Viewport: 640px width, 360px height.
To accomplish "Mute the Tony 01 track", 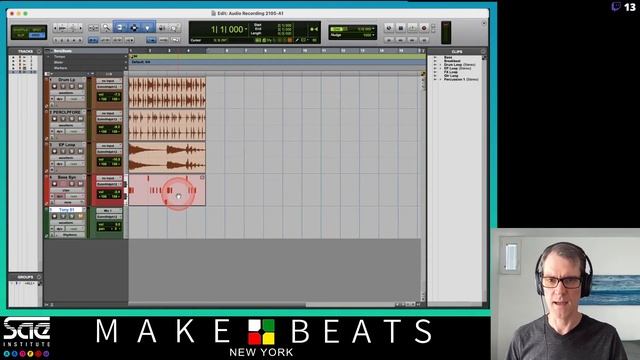I will point(80,216).
